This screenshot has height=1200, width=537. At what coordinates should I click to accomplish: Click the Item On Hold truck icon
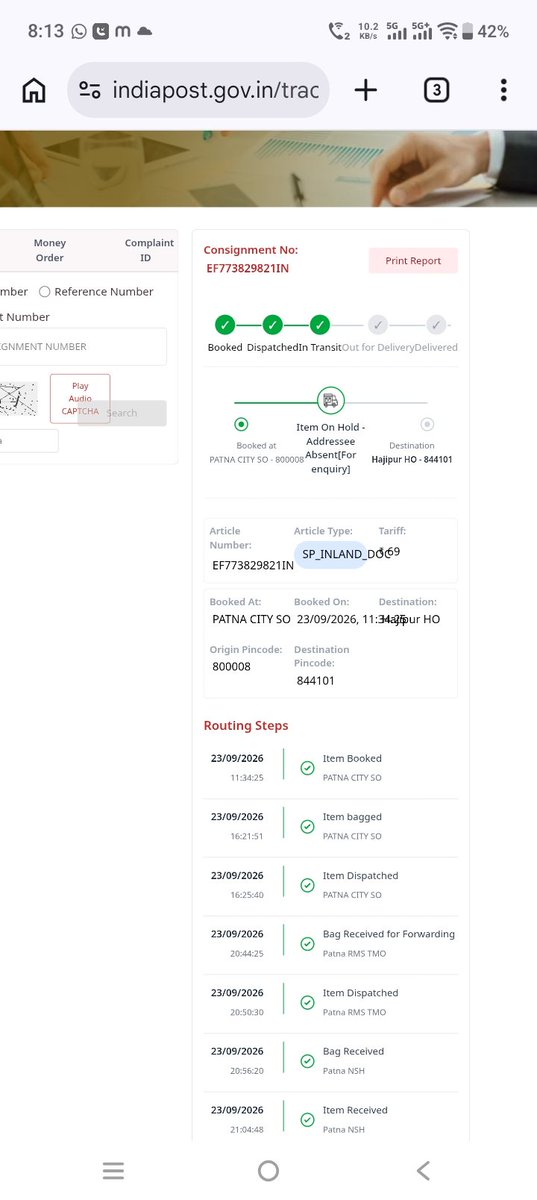[330, 401]
